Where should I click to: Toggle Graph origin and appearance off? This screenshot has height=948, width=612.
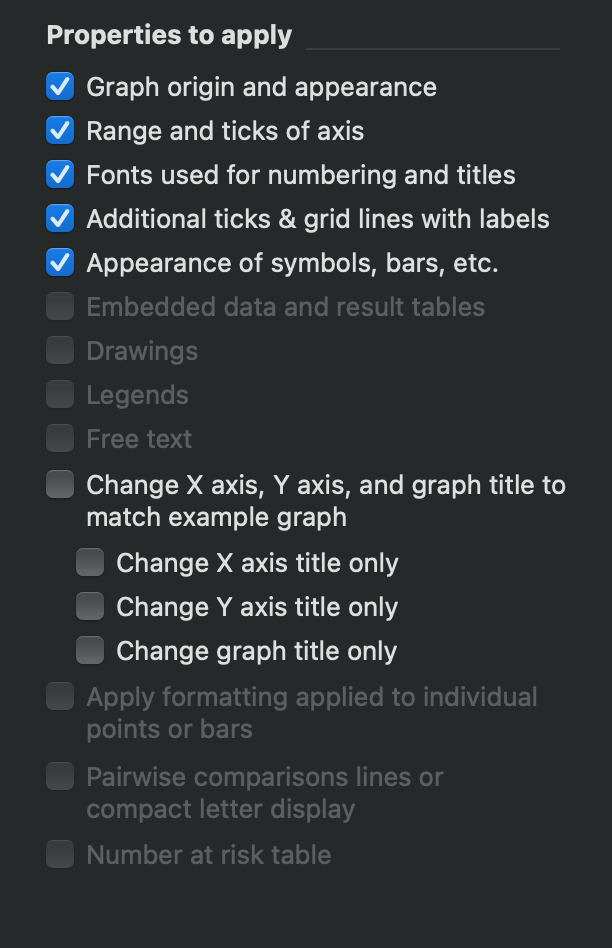(x=59, y=87)
